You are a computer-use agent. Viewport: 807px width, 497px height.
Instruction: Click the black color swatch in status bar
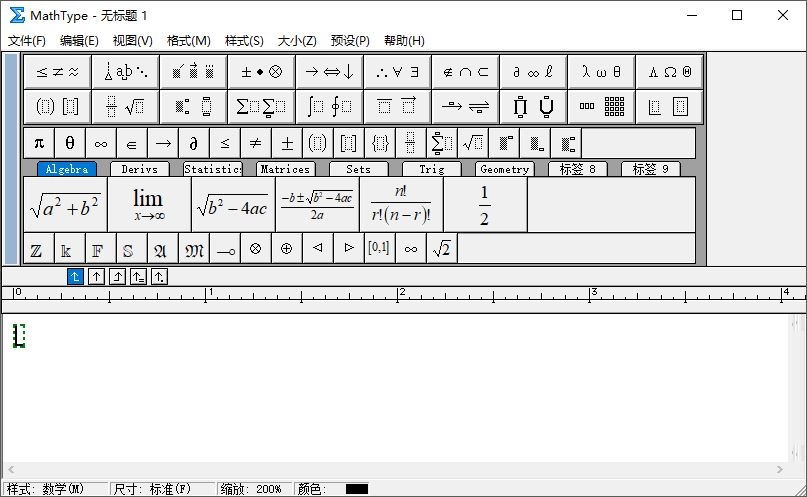coord(357,489)
